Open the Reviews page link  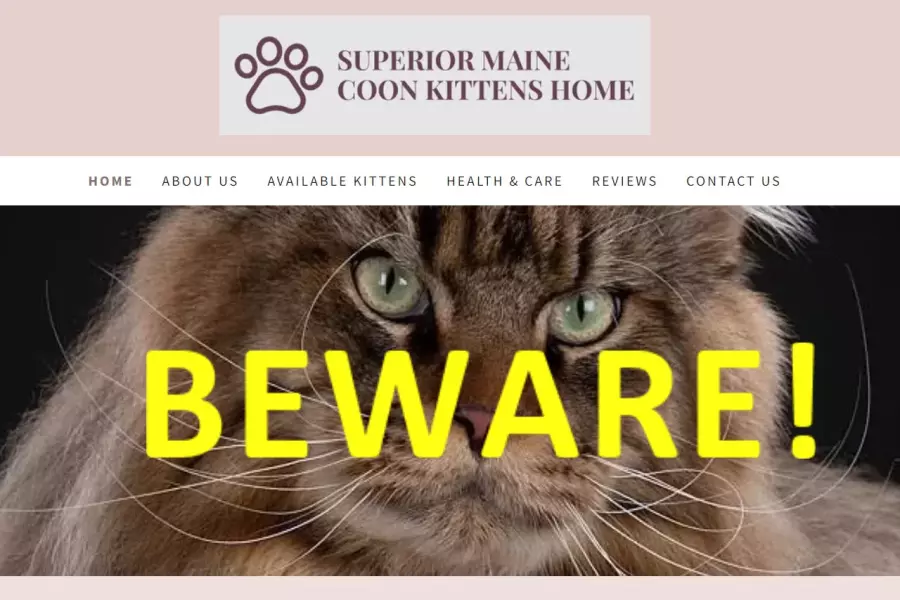(624, 181)
